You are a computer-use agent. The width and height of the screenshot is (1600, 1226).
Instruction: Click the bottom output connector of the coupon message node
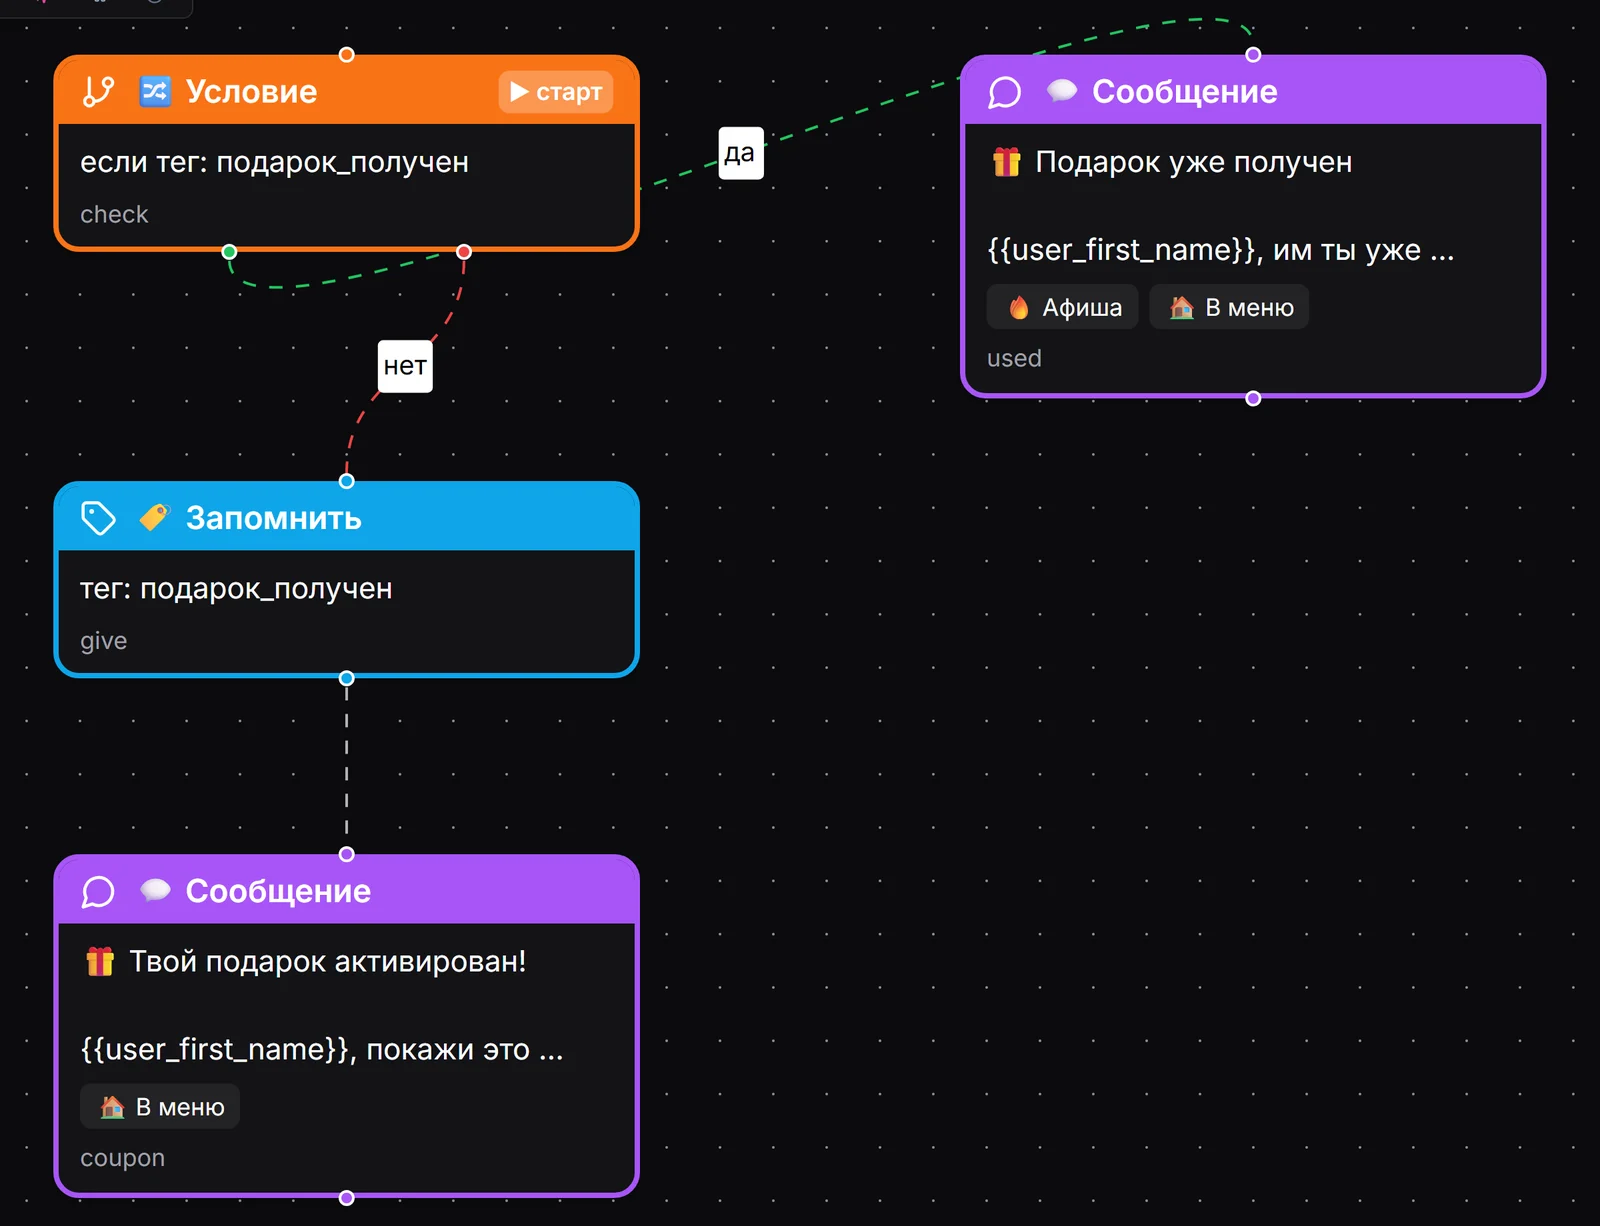(347, 1198)
